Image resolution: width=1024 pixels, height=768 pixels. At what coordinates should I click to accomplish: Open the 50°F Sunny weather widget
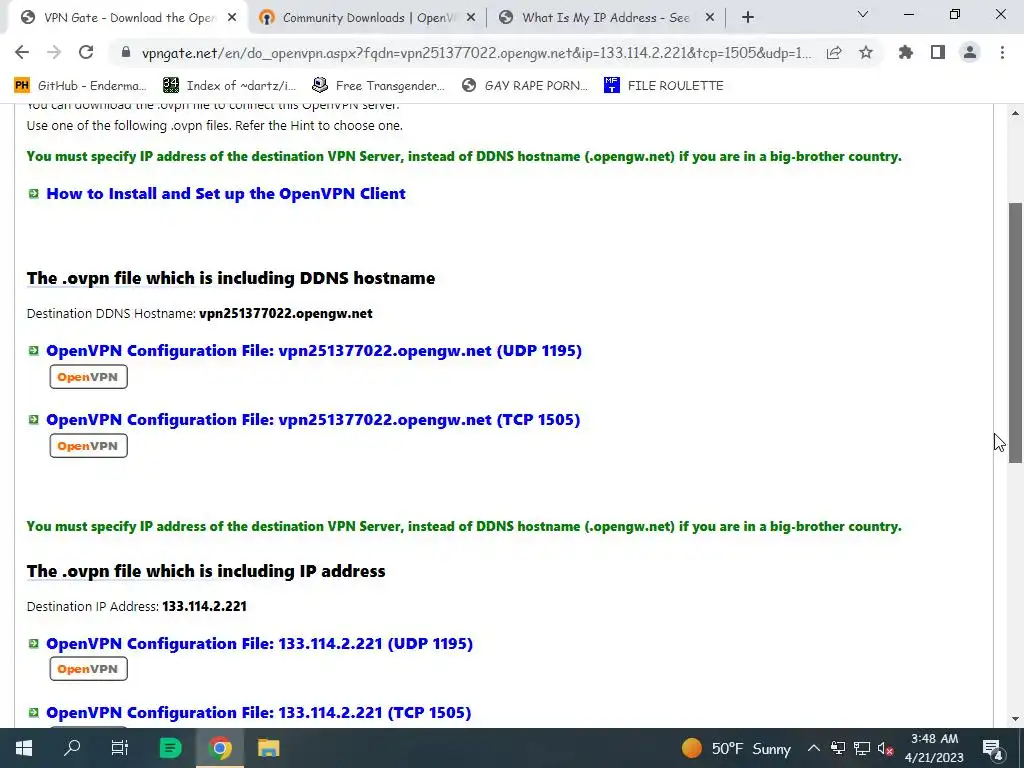tap(736, 748)
